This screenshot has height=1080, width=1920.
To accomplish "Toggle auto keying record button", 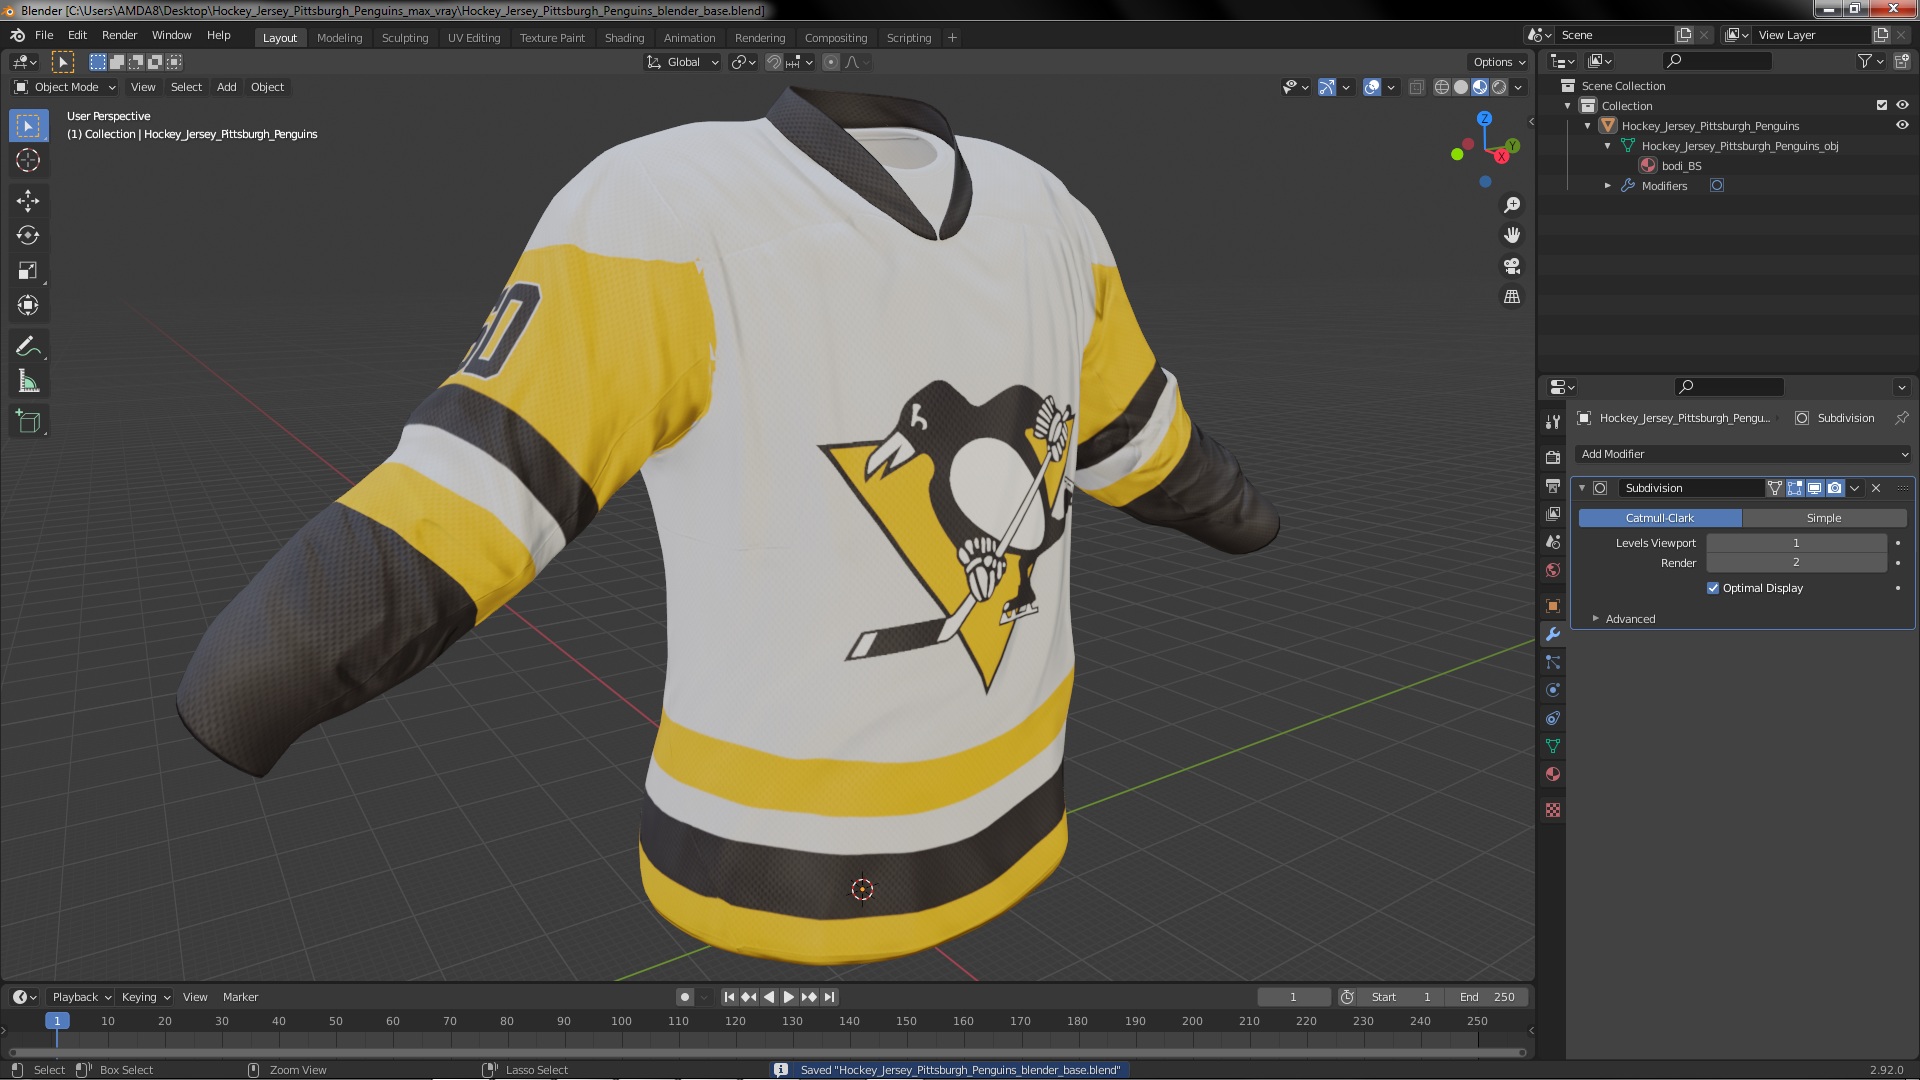I will (x=685, y=997).
